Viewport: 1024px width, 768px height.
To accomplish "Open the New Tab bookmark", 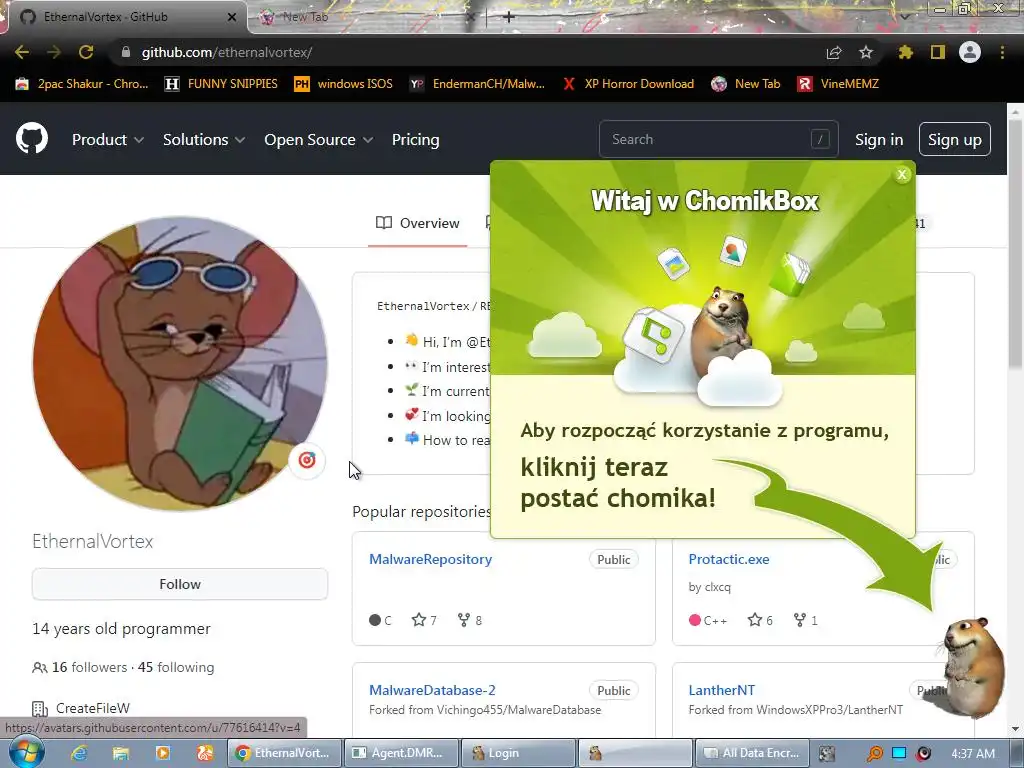I will [746, 84].
